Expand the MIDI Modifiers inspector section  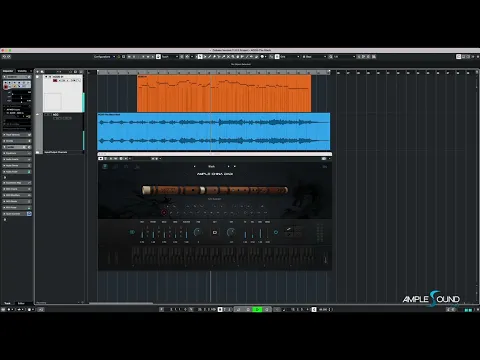[x=17, y=195]
